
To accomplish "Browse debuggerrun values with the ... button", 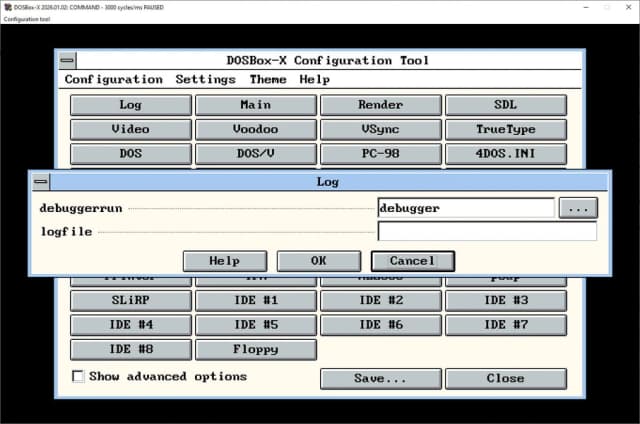I will (578, 208).
